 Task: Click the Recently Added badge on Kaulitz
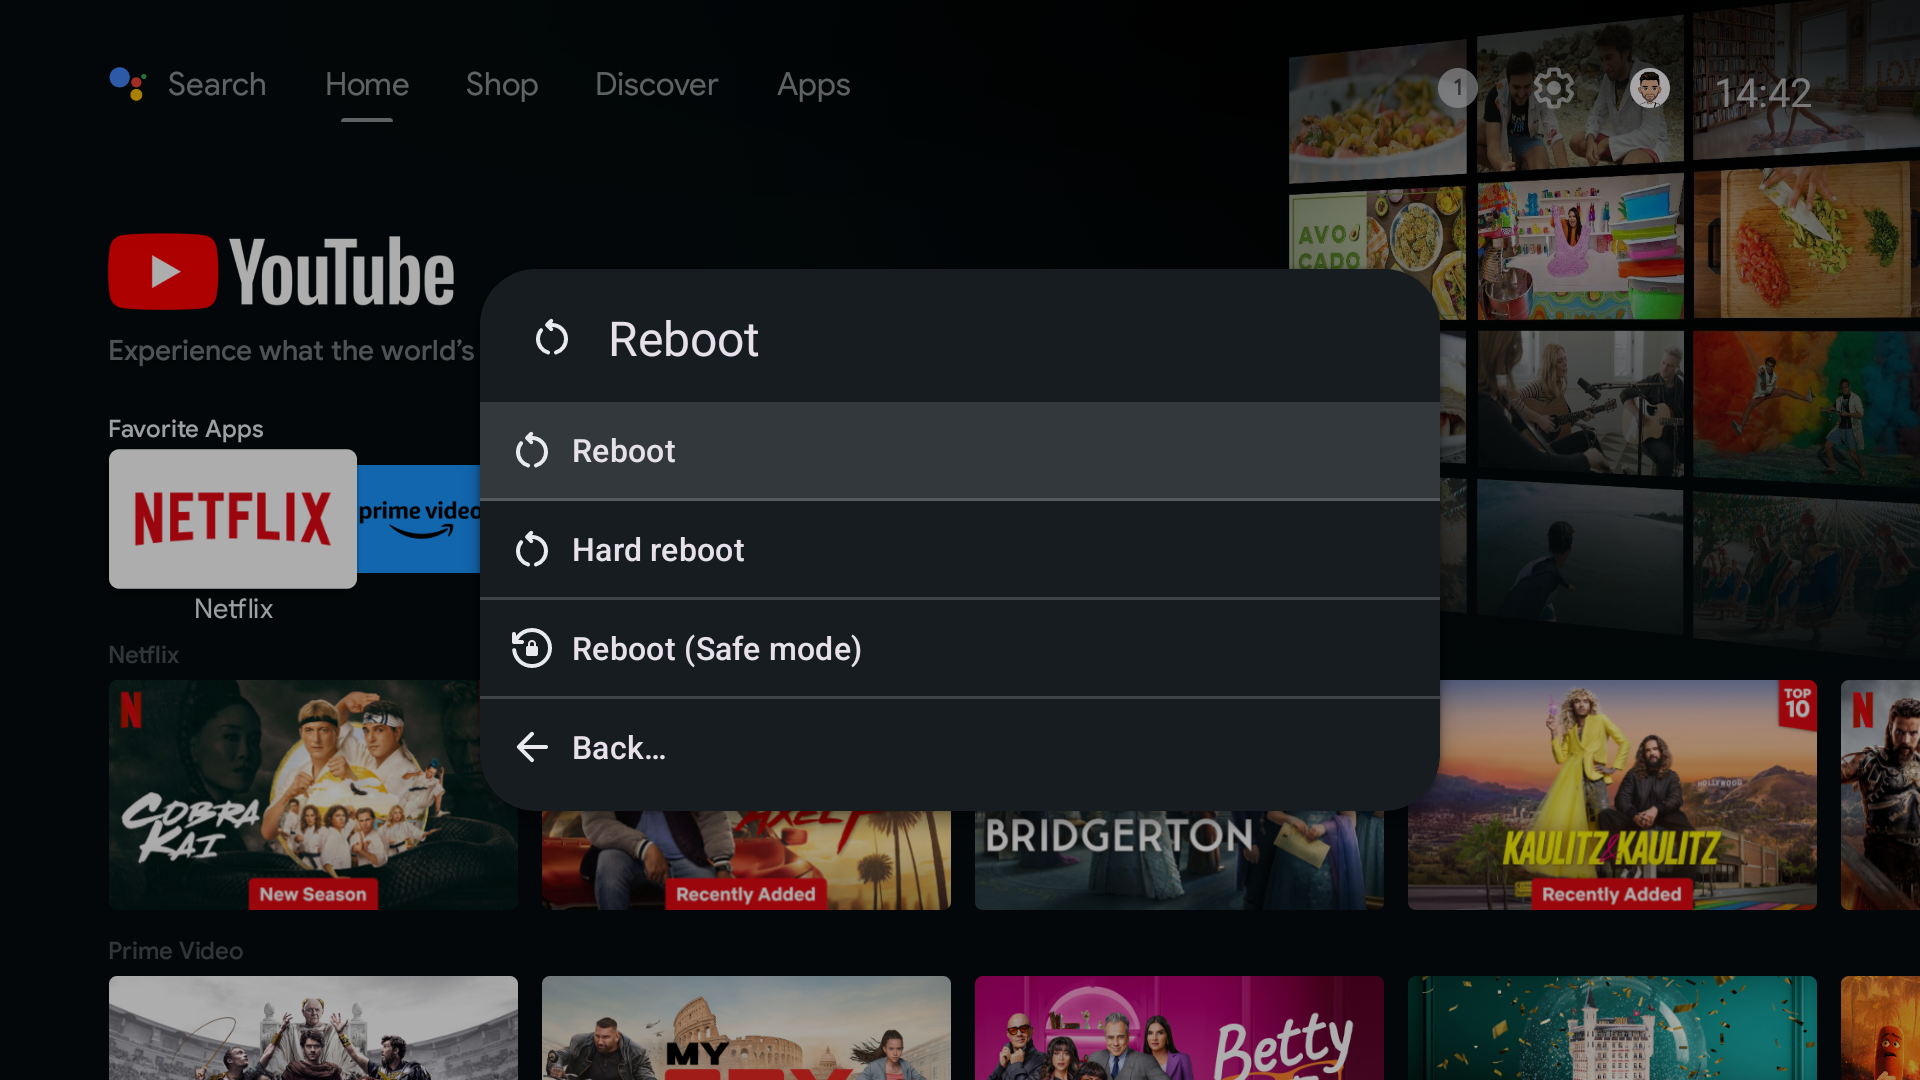1612,894
